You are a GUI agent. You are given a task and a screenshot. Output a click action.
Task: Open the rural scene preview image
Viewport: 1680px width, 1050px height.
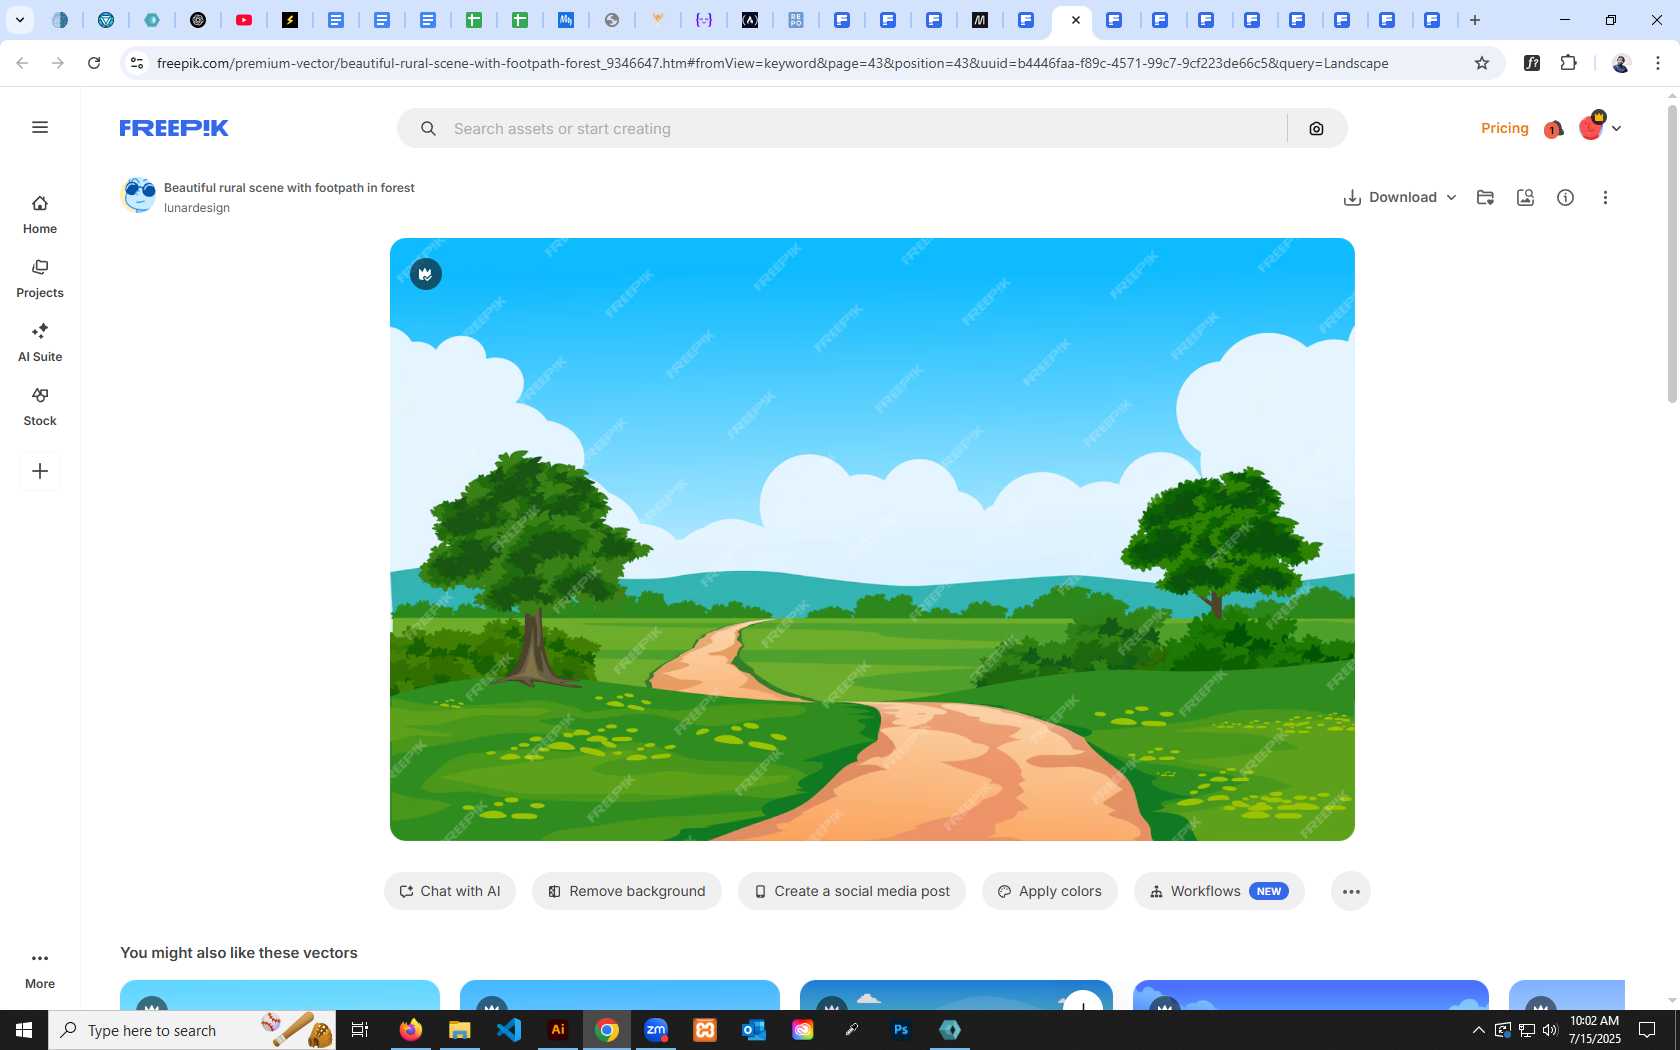tap(872, 539)
